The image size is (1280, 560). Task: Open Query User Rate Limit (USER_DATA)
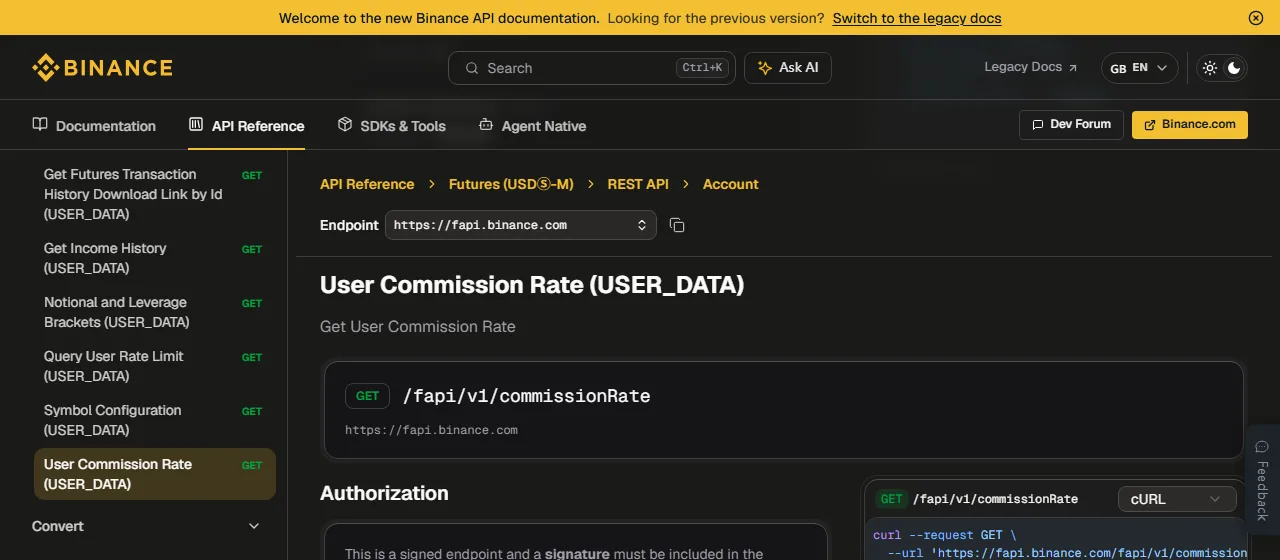pyautogui.click(x=154, y=366)
